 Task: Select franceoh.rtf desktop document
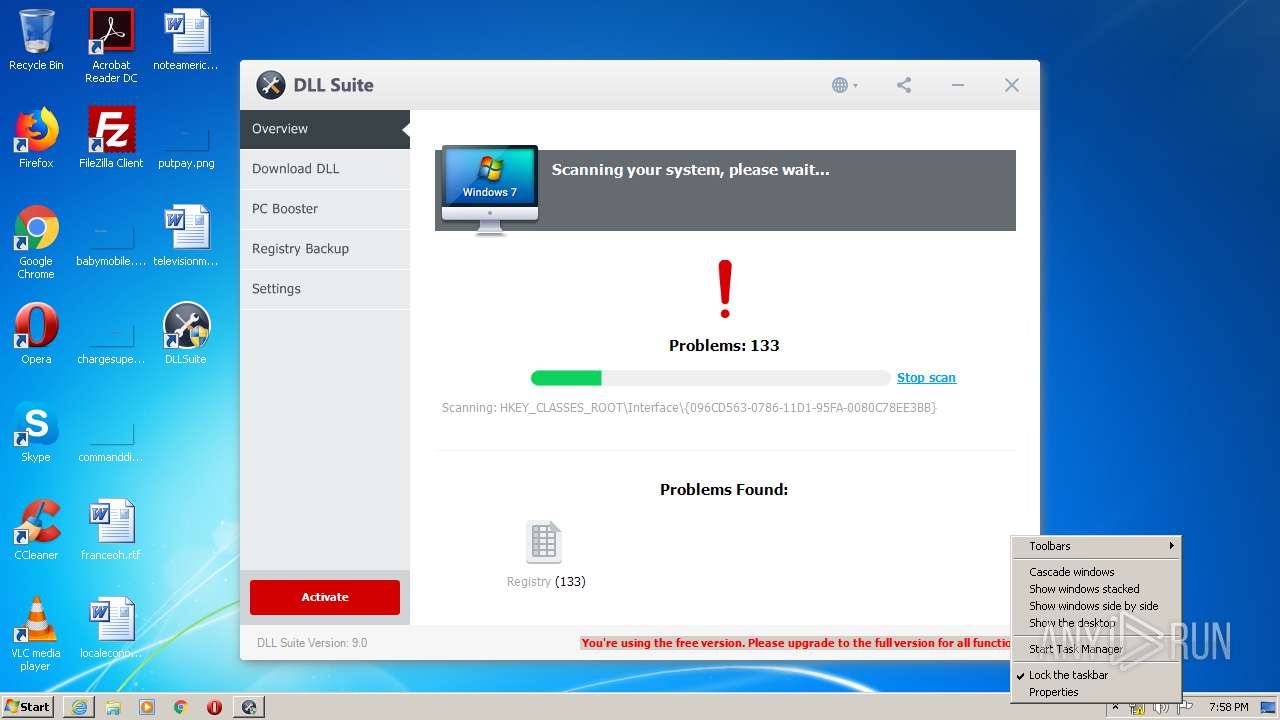tap(111, 530)
